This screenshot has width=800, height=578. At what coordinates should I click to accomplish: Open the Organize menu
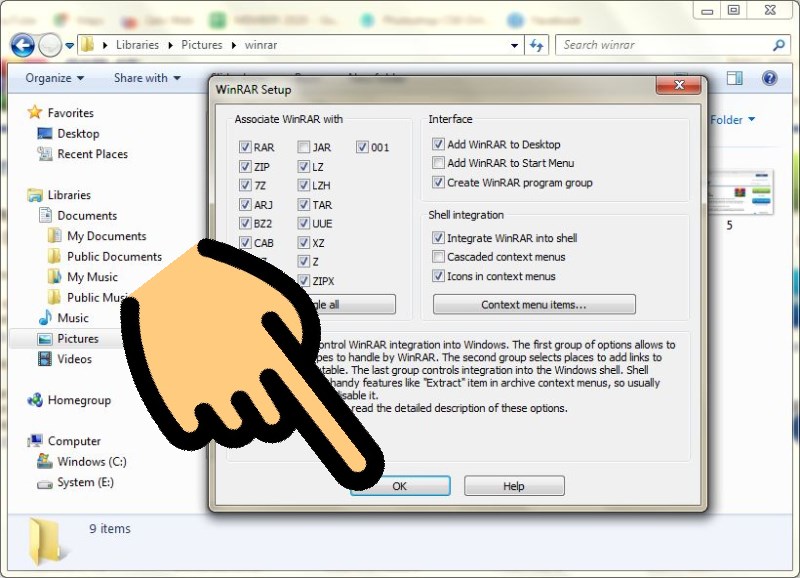coord(55,78)
